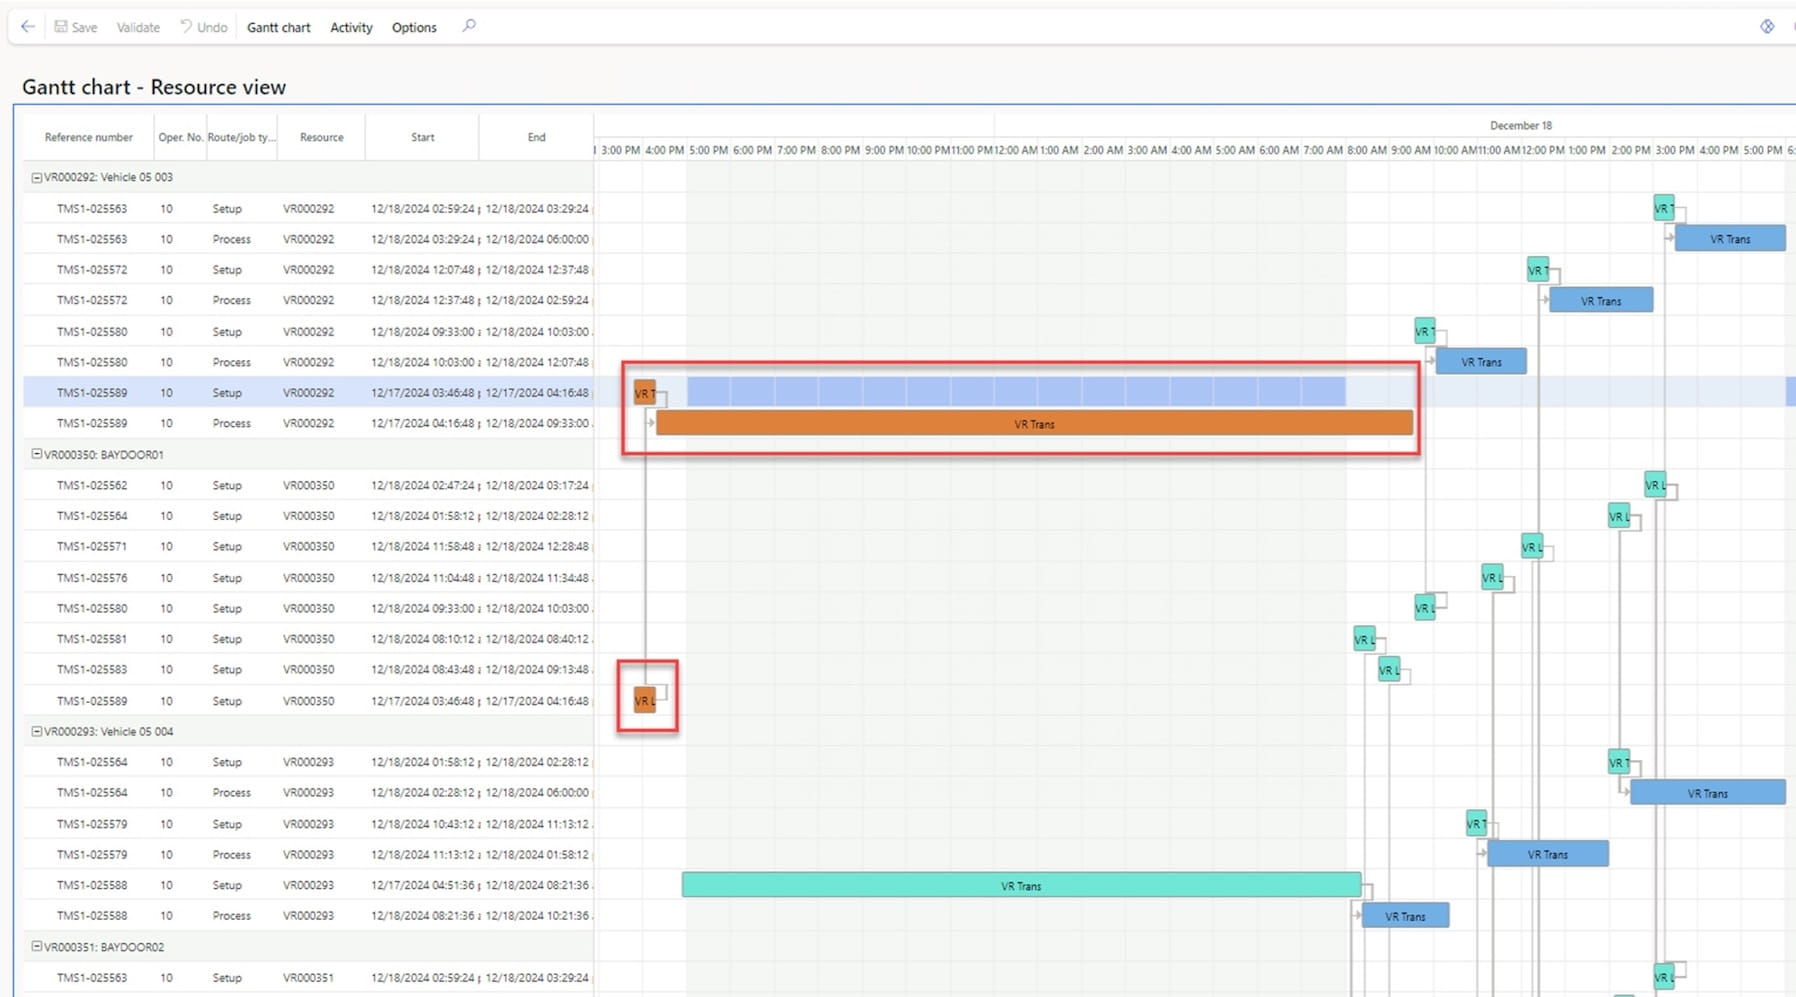Collapse the VR000351: BAYDOOR02 group
This screenshot has height=997, width=1796.
tap(37, 946)
